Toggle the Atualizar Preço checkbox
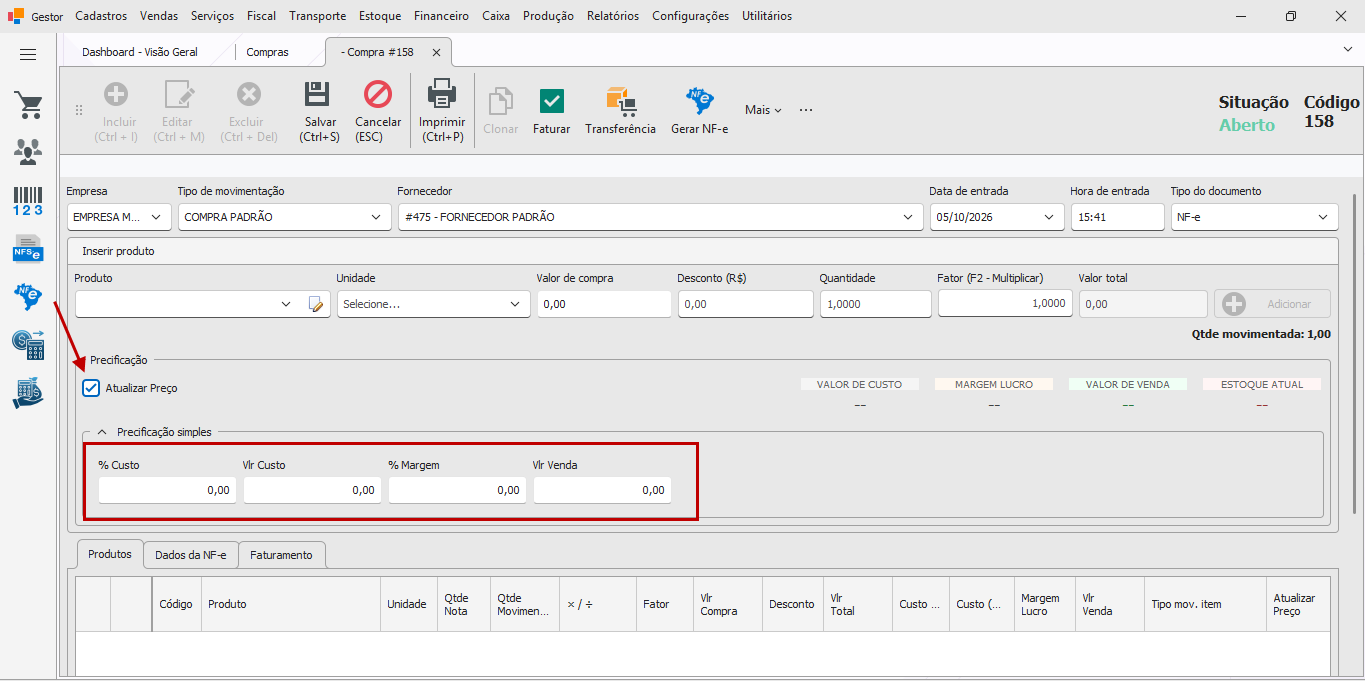 click(91, 388)
